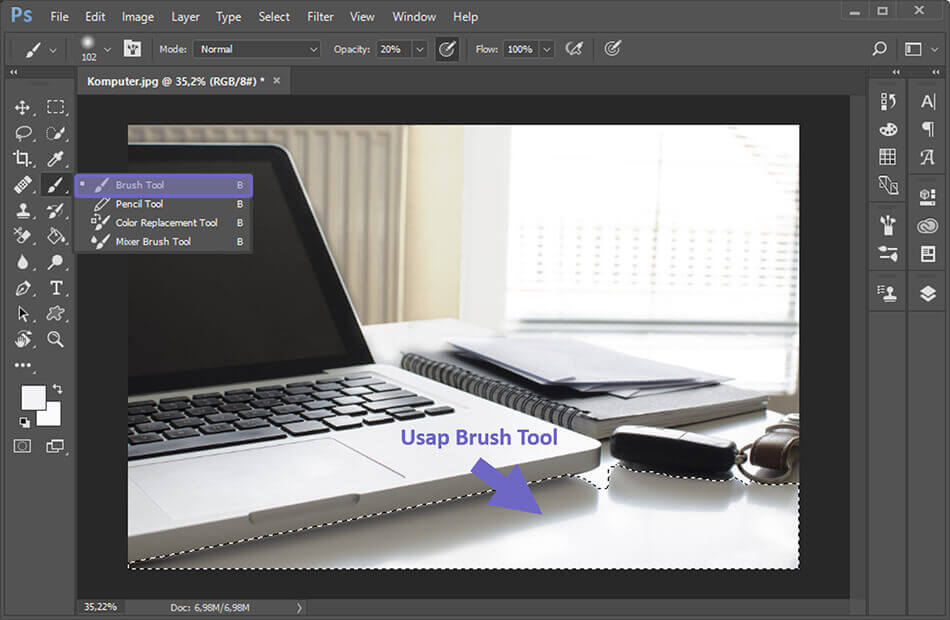Reset default foreground and background colors
The height and width of the screenshot is (620, 950).
pyautogui.click(x=24, y=422)
